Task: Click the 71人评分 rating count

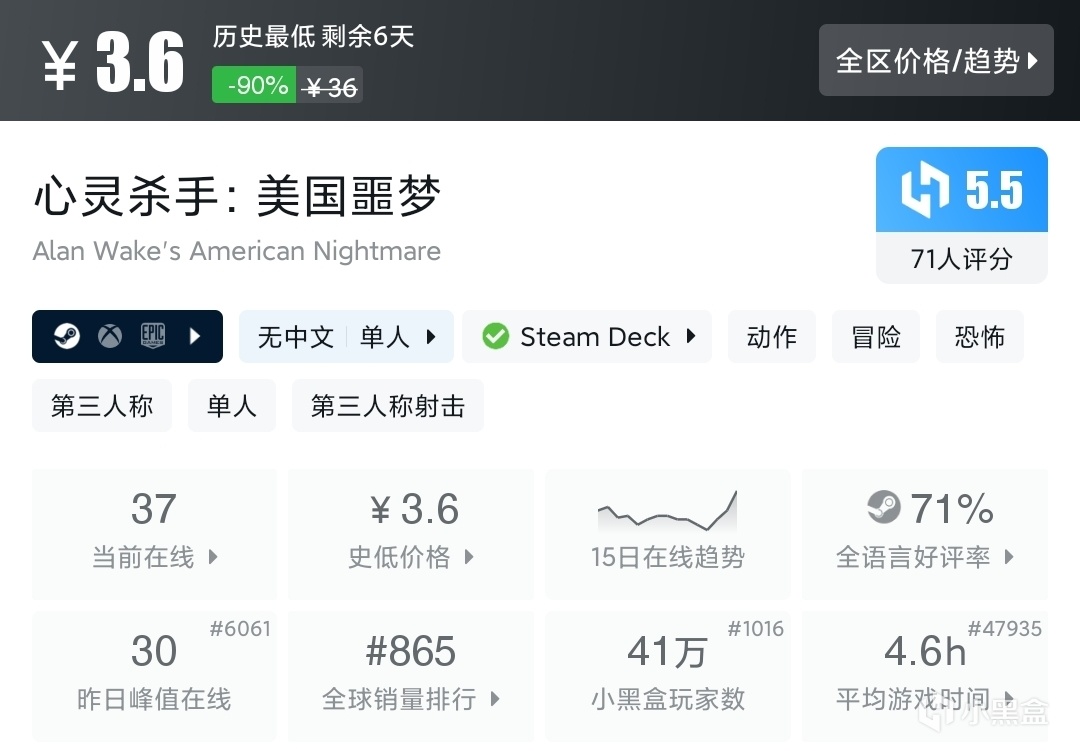Action: (962, 260)
